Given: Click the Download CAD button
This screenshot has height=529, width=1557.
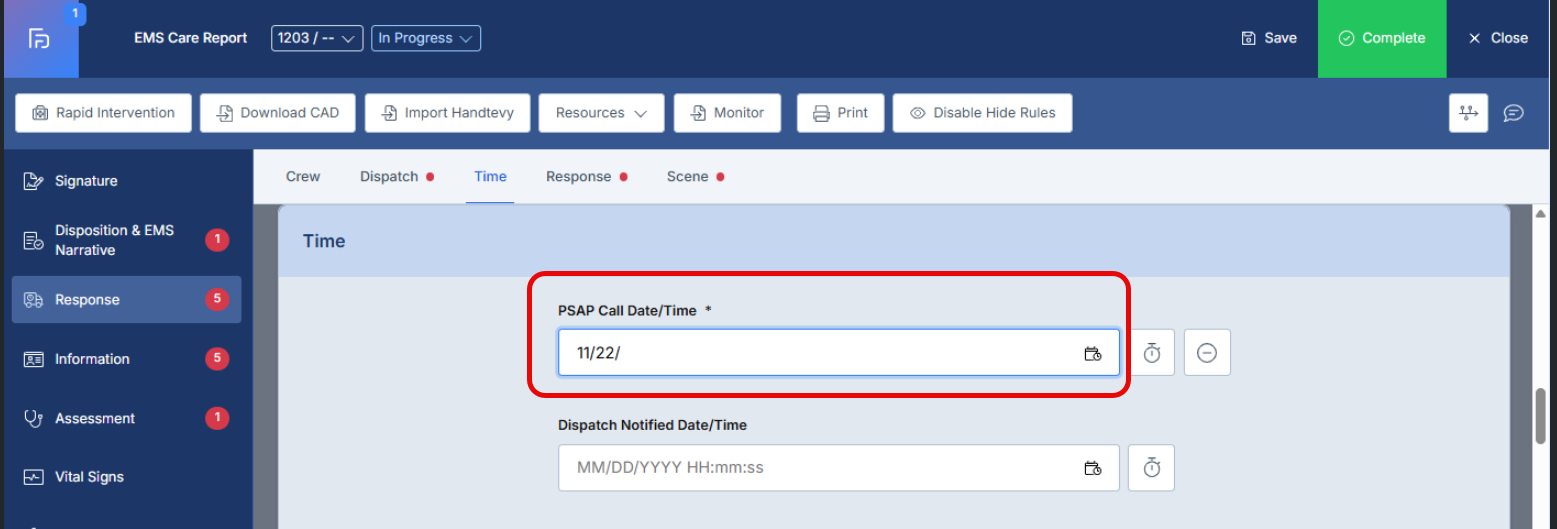Looking at the screenshot, I should (277, 113).
